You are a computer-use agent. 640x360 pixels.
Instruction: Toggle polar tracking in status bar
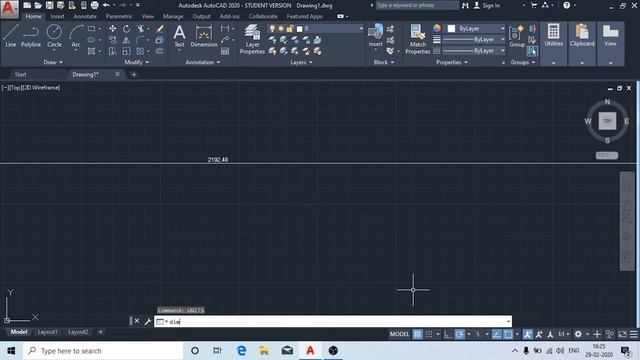[x=460, y=334]
